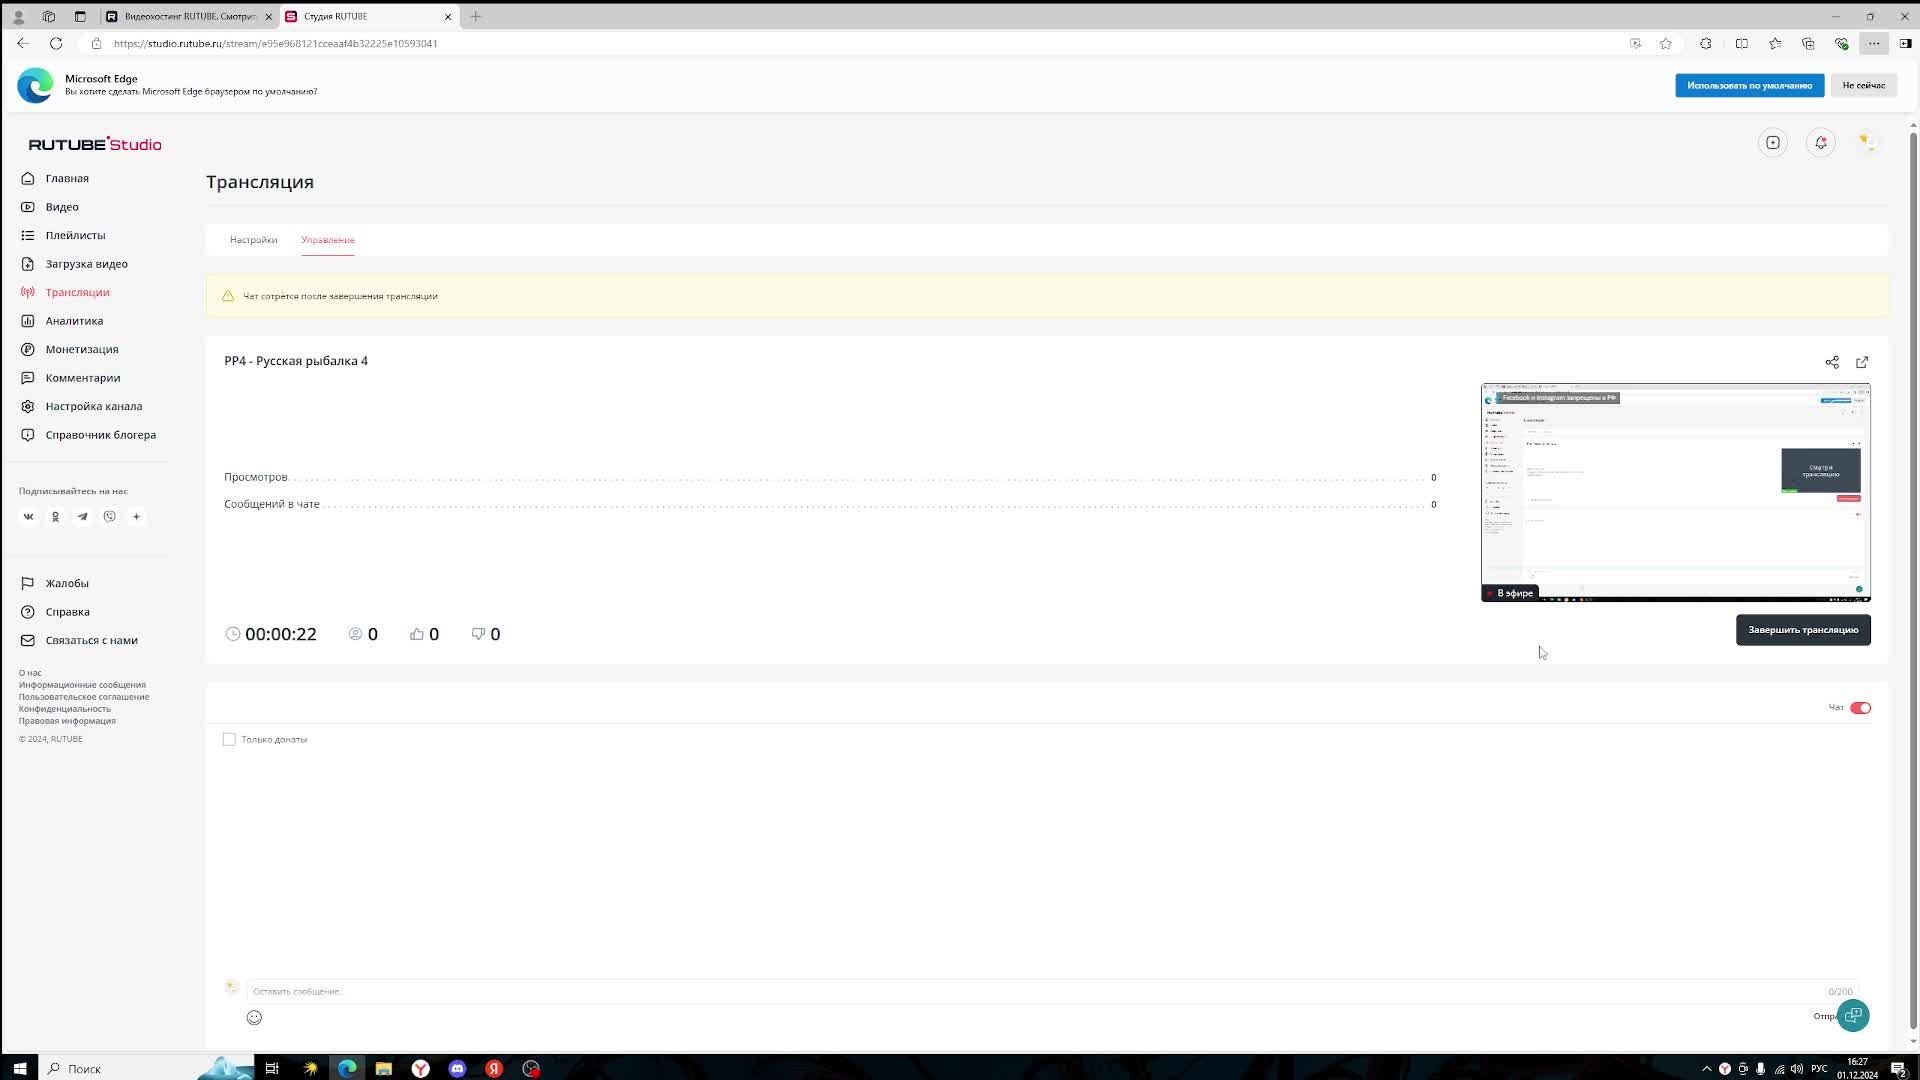Go back to the previous page
This screenshot has width=1920, height=1080.
tap(23, 43)
